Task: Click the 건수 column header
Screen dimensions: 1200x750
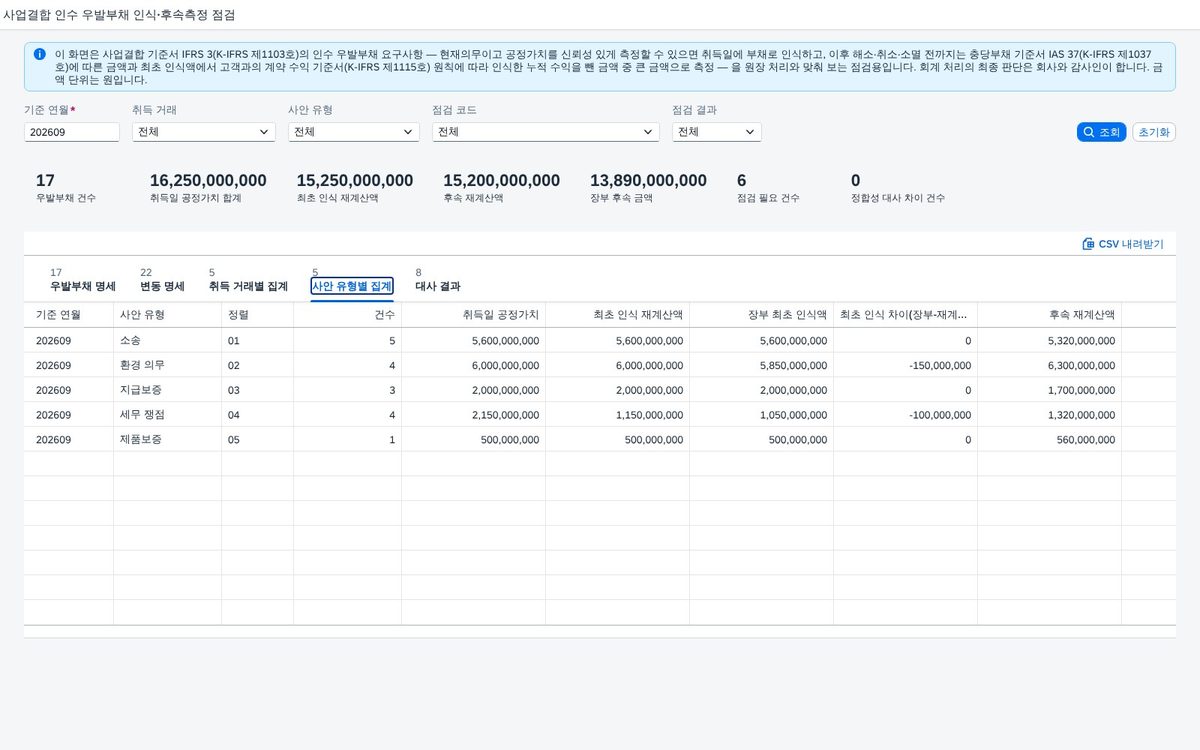Action: (x=348, y=315)
